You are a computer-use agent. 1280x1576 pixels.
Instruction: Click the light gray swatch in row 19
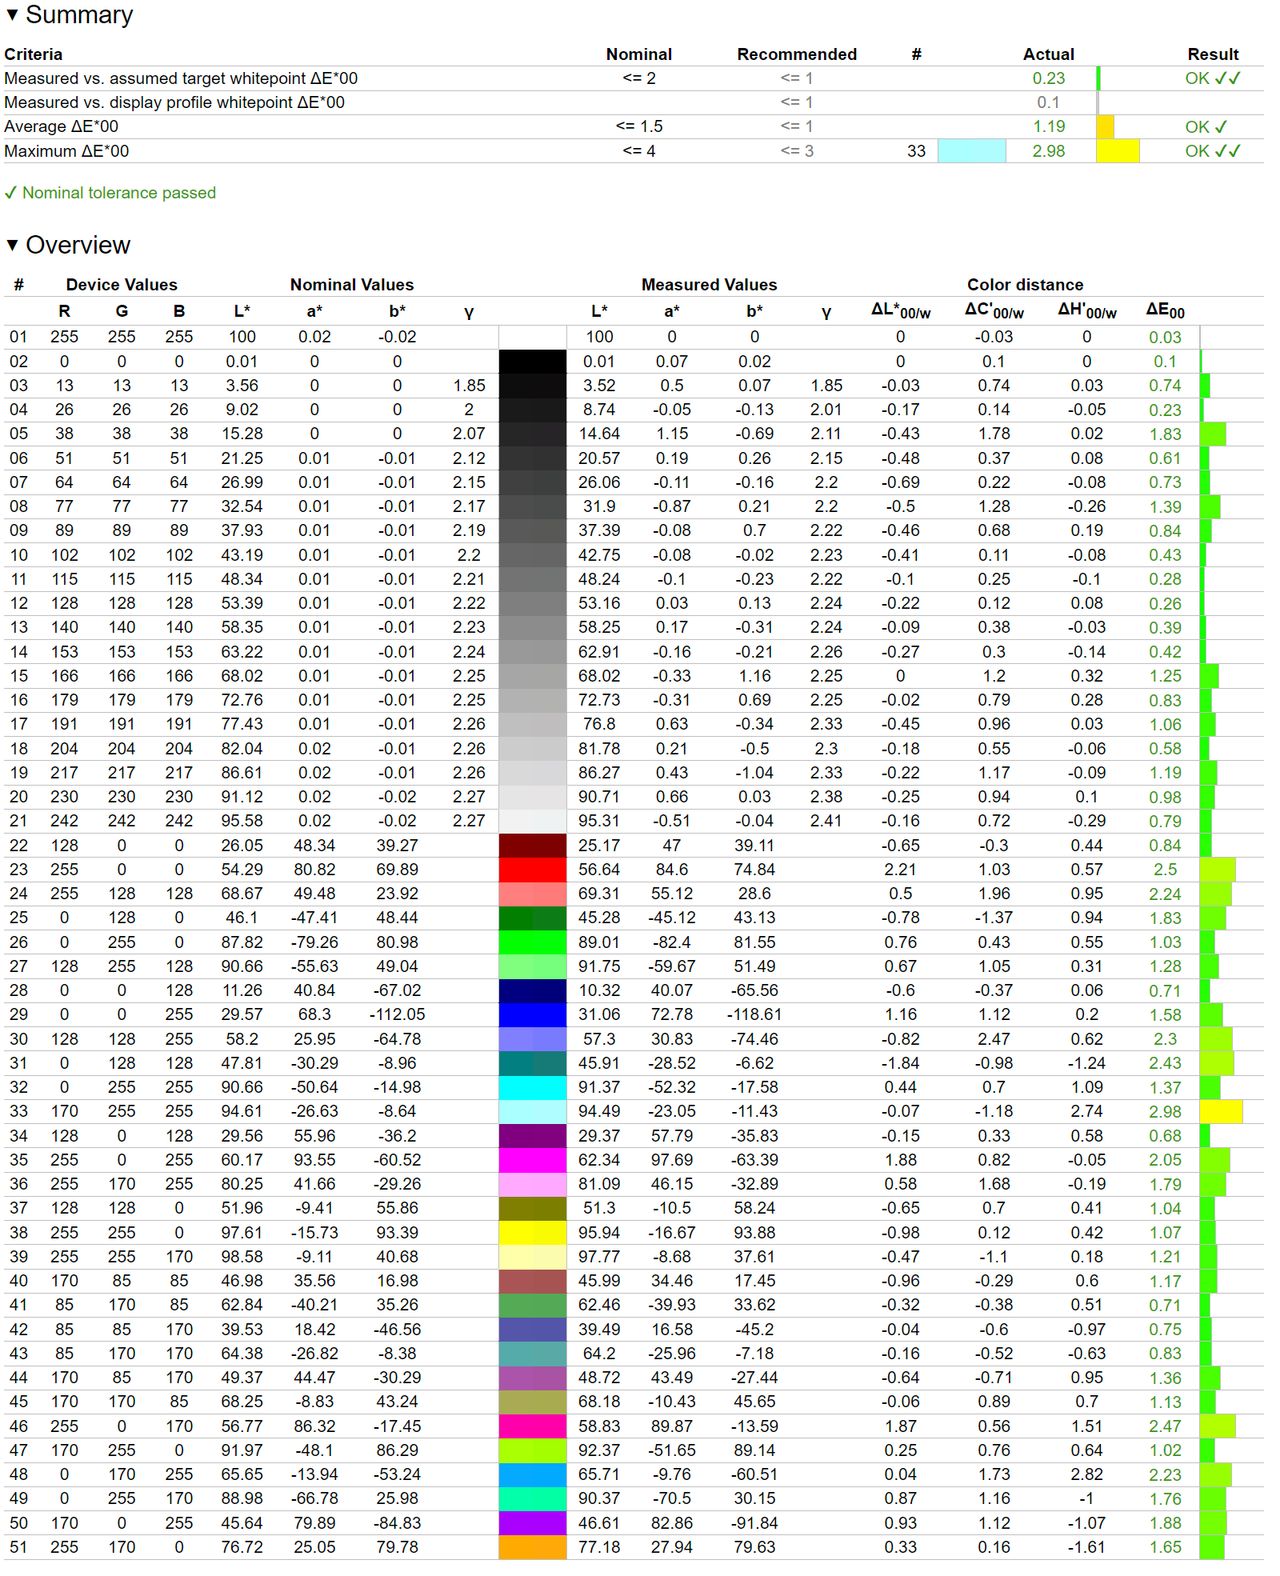532,772
